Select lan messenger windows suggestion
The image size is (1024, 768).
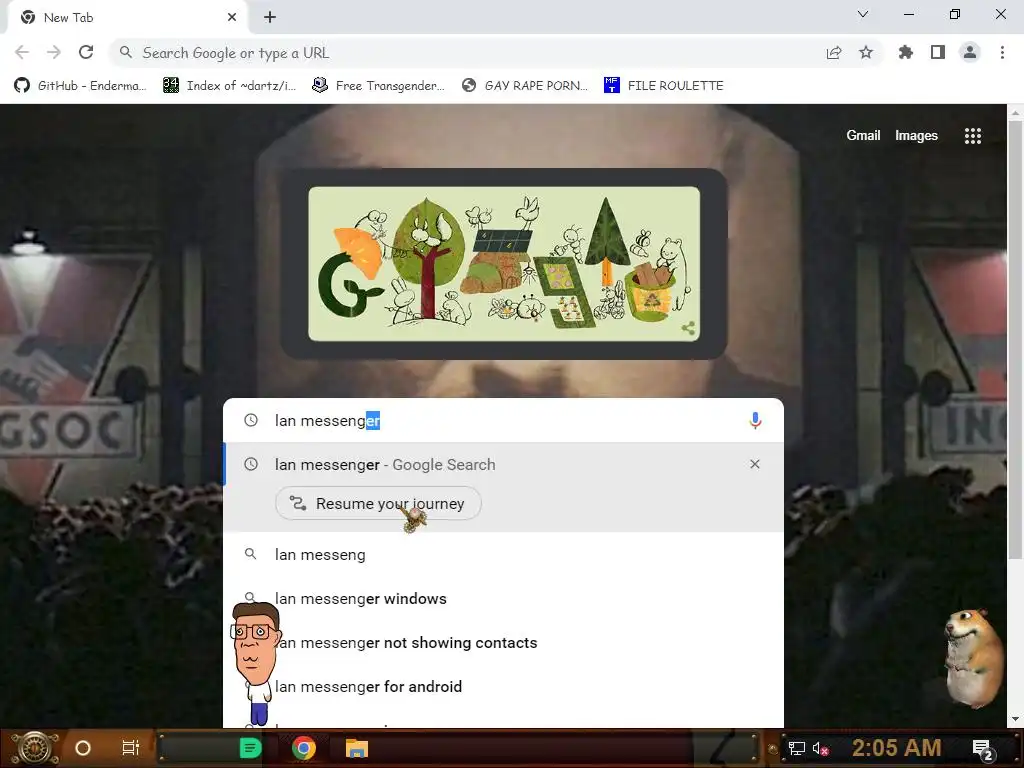503,598
